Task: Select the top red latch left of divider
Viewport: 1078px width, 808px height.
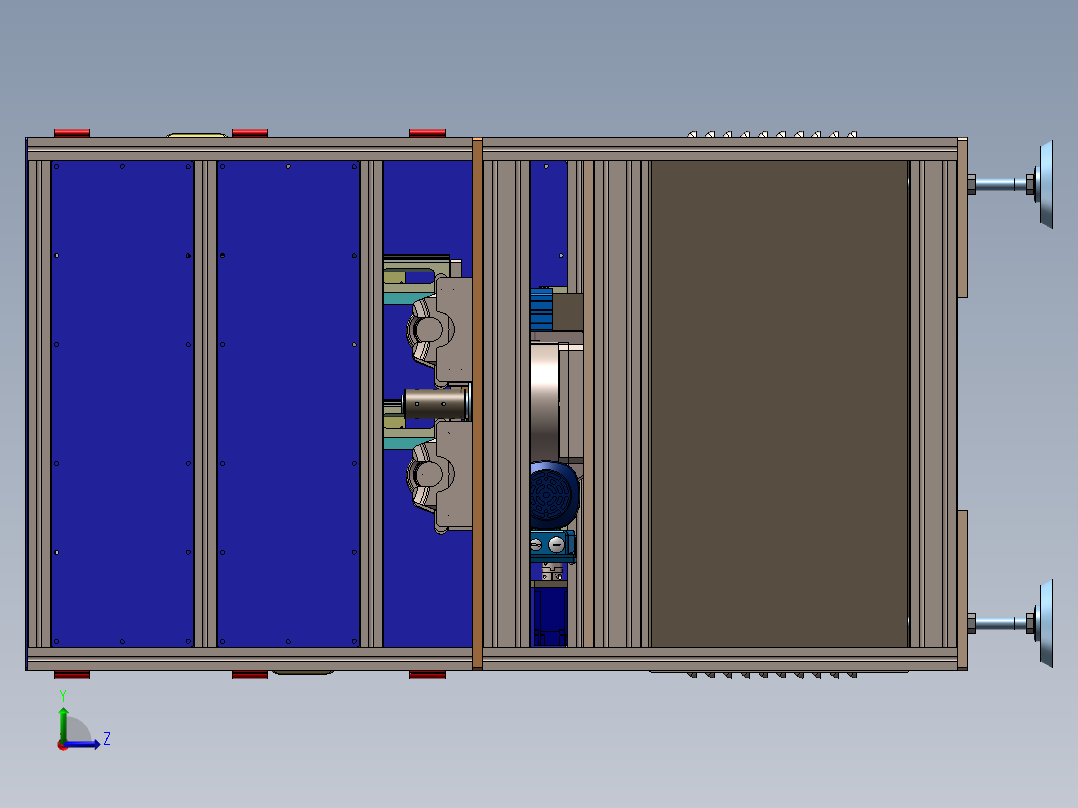Action: tap(427, 133)
